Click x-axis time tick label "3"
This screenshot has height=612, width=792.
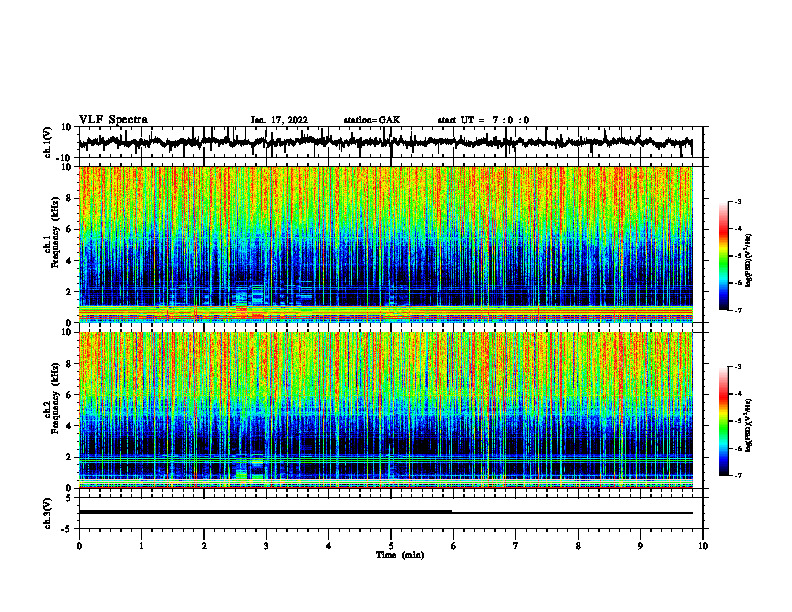266,546
